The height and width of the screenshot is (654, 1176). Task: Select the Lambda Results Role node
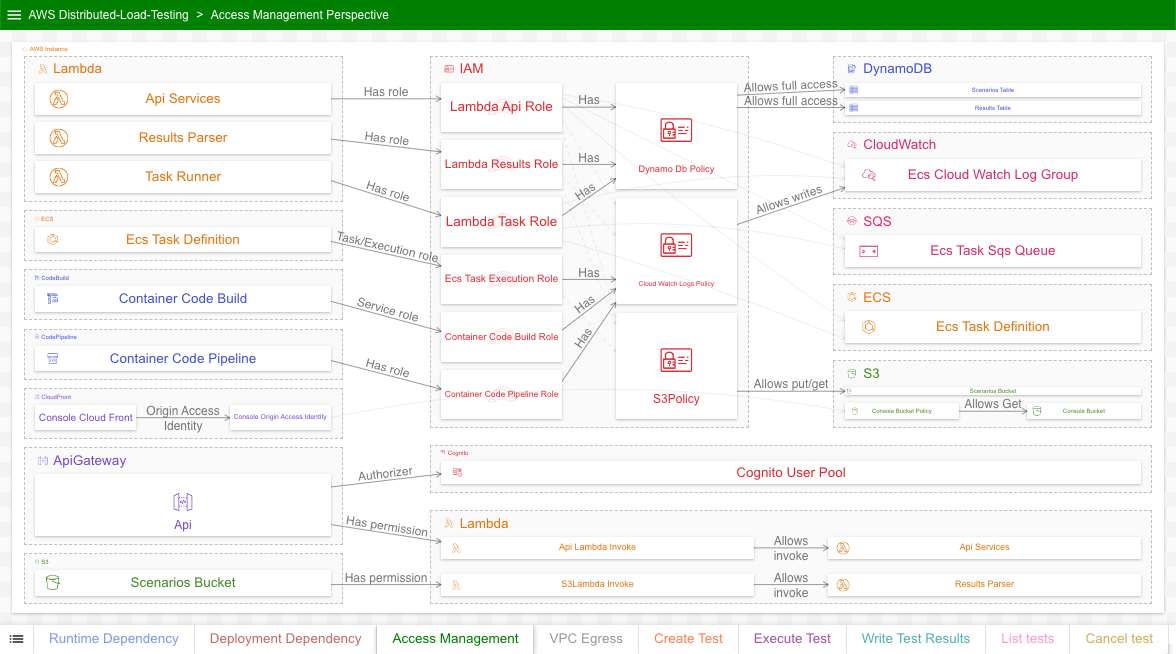point(501,164)
